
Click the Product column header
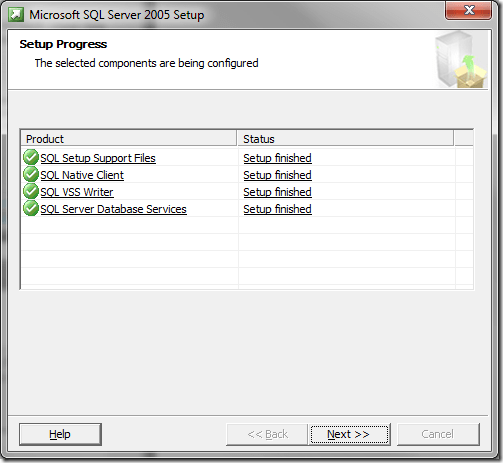coord(129,139)
